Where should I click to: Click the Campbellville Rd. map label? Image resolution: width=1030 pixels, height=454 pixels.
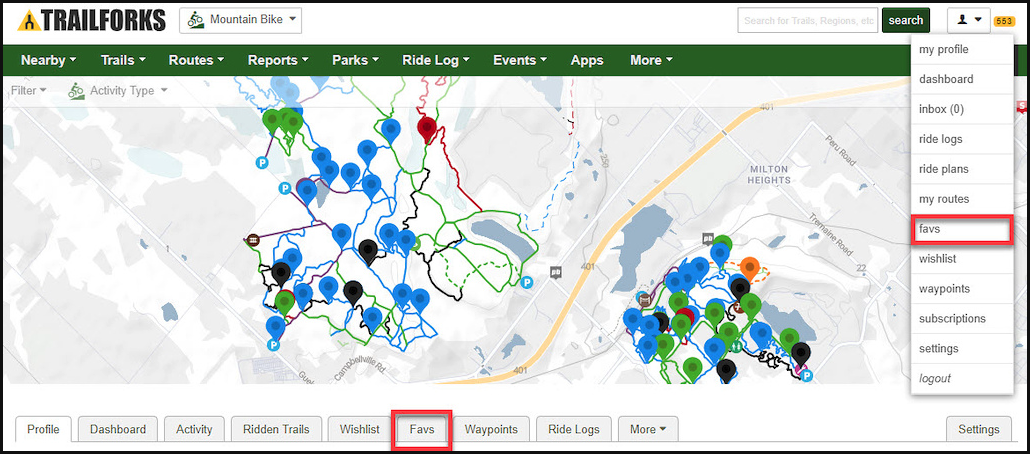pyautogui.click(x=360, y=369)
